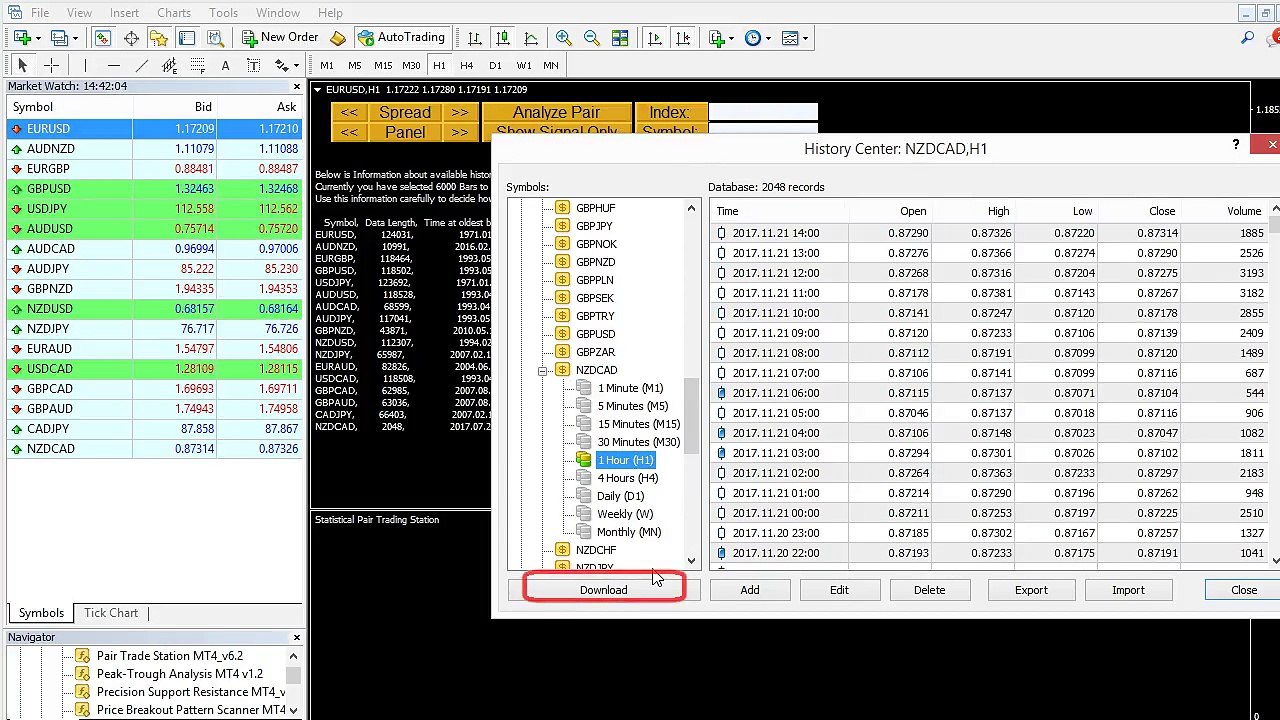Switch chart to bar chart icon
This screenshot has height=720, width=1280.
[x=475, y=38]
